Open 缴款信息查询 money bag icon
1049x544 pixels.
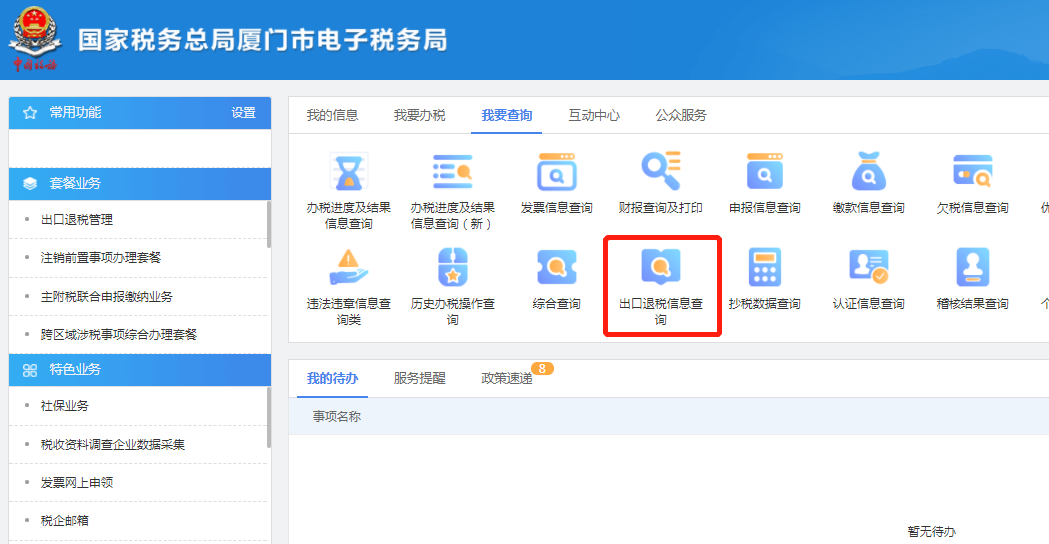pos(868,171)
